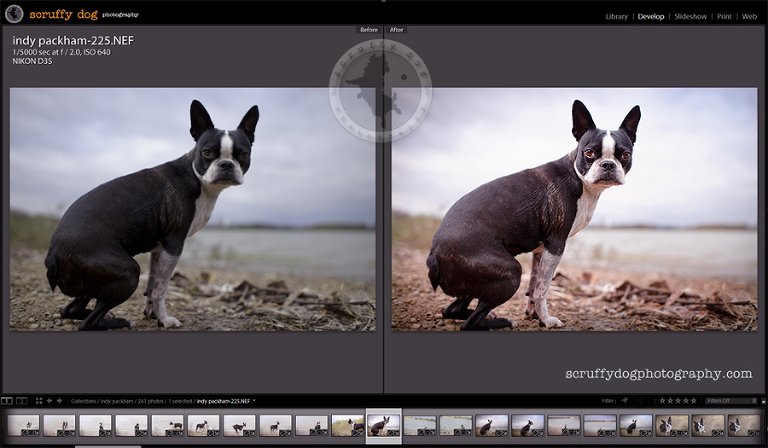Click the Before view label
Screen dimensions: 768x448
coord(368,30)
